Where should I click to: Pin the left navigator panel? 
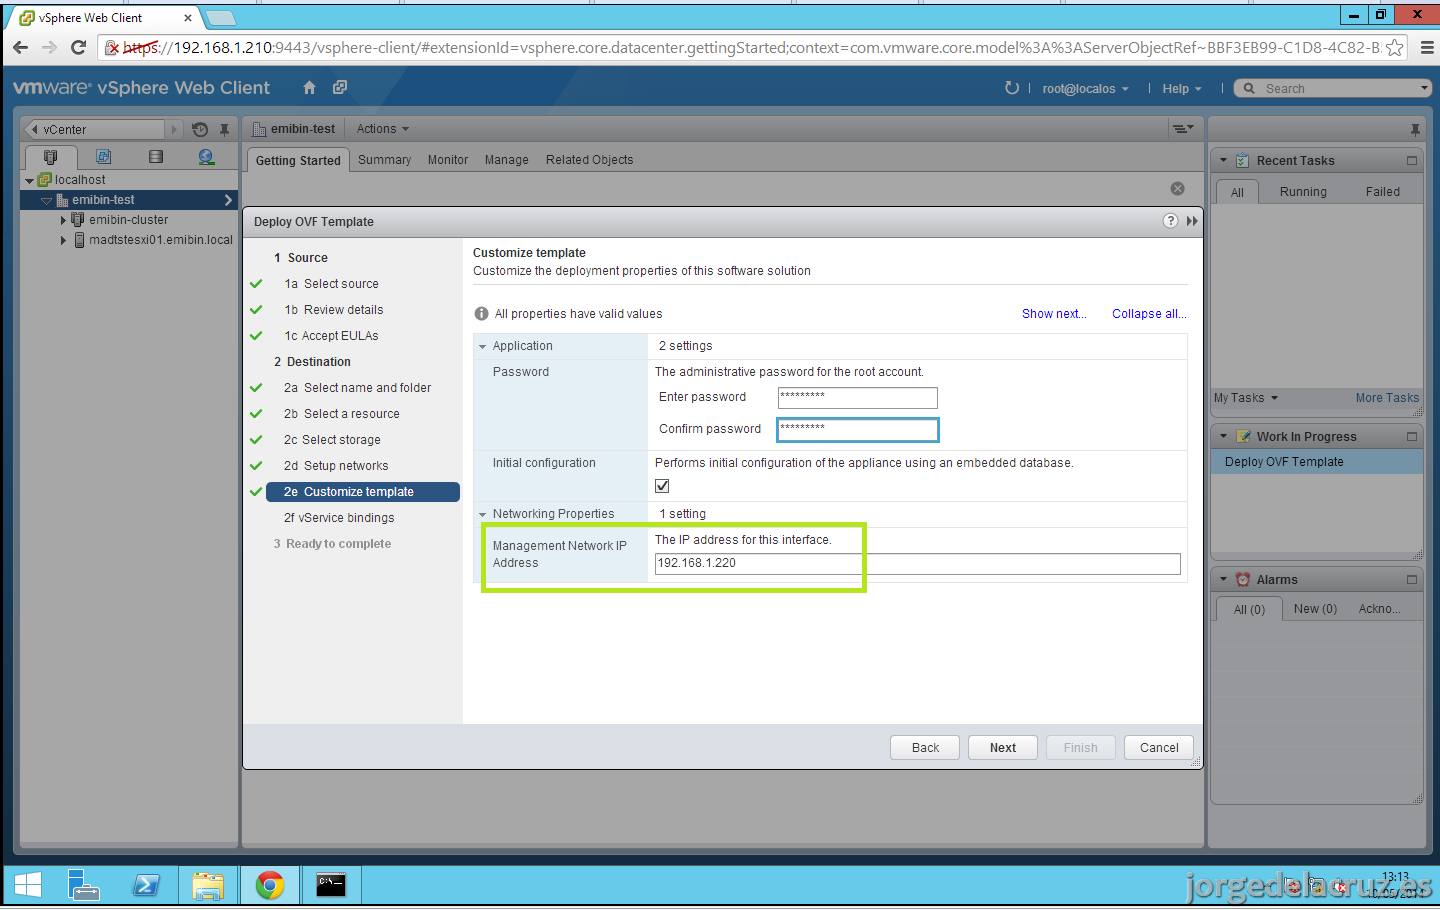tap(224, 129)
